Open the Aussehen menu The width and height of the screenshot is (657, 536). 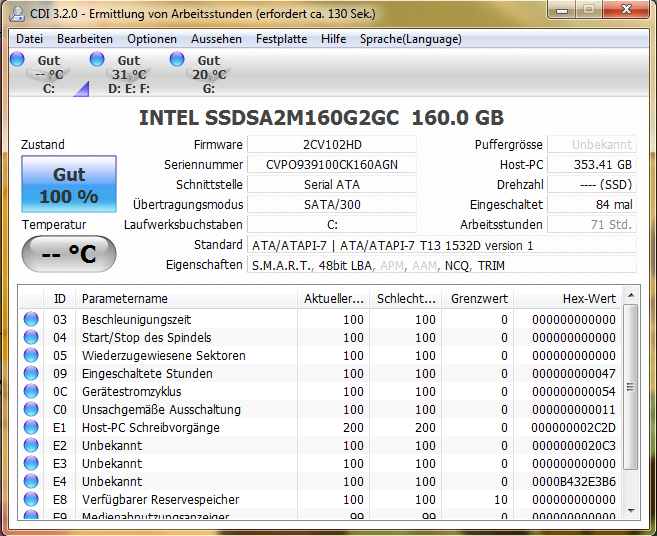click(x=216, y=39)
